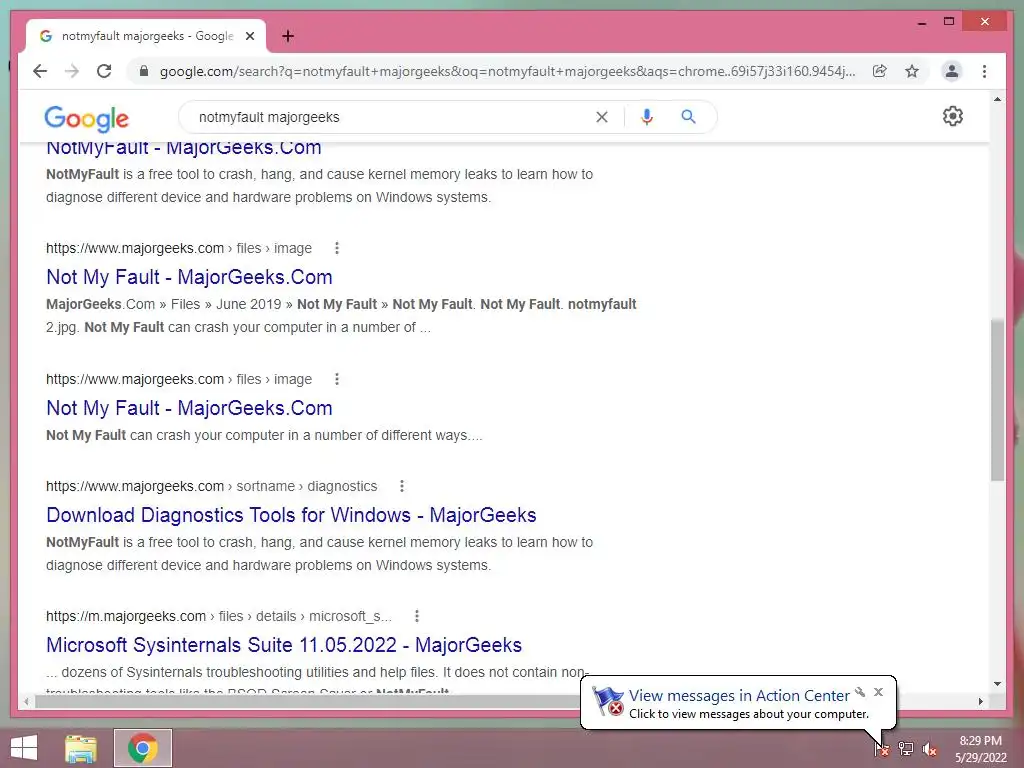Click the scroll up arrow
The width and height of the screenshot is (1024, 768).
coord(997,99)
